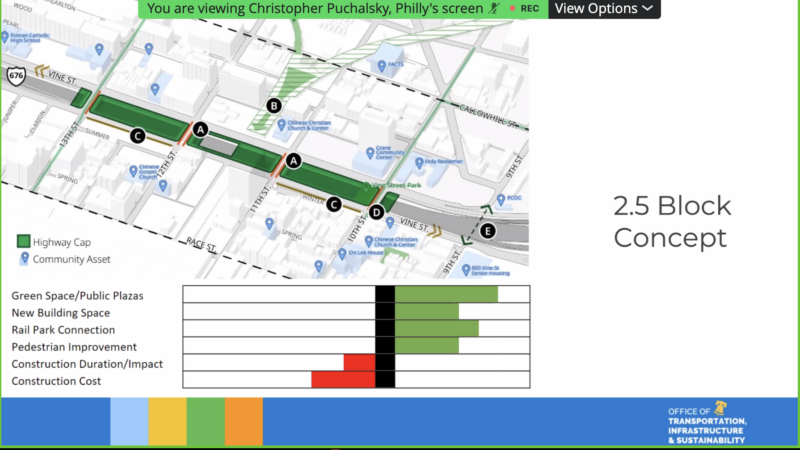Click the Construction Cost red bar
This screenshot has width=800, height=450.
(x=343, y=380)
